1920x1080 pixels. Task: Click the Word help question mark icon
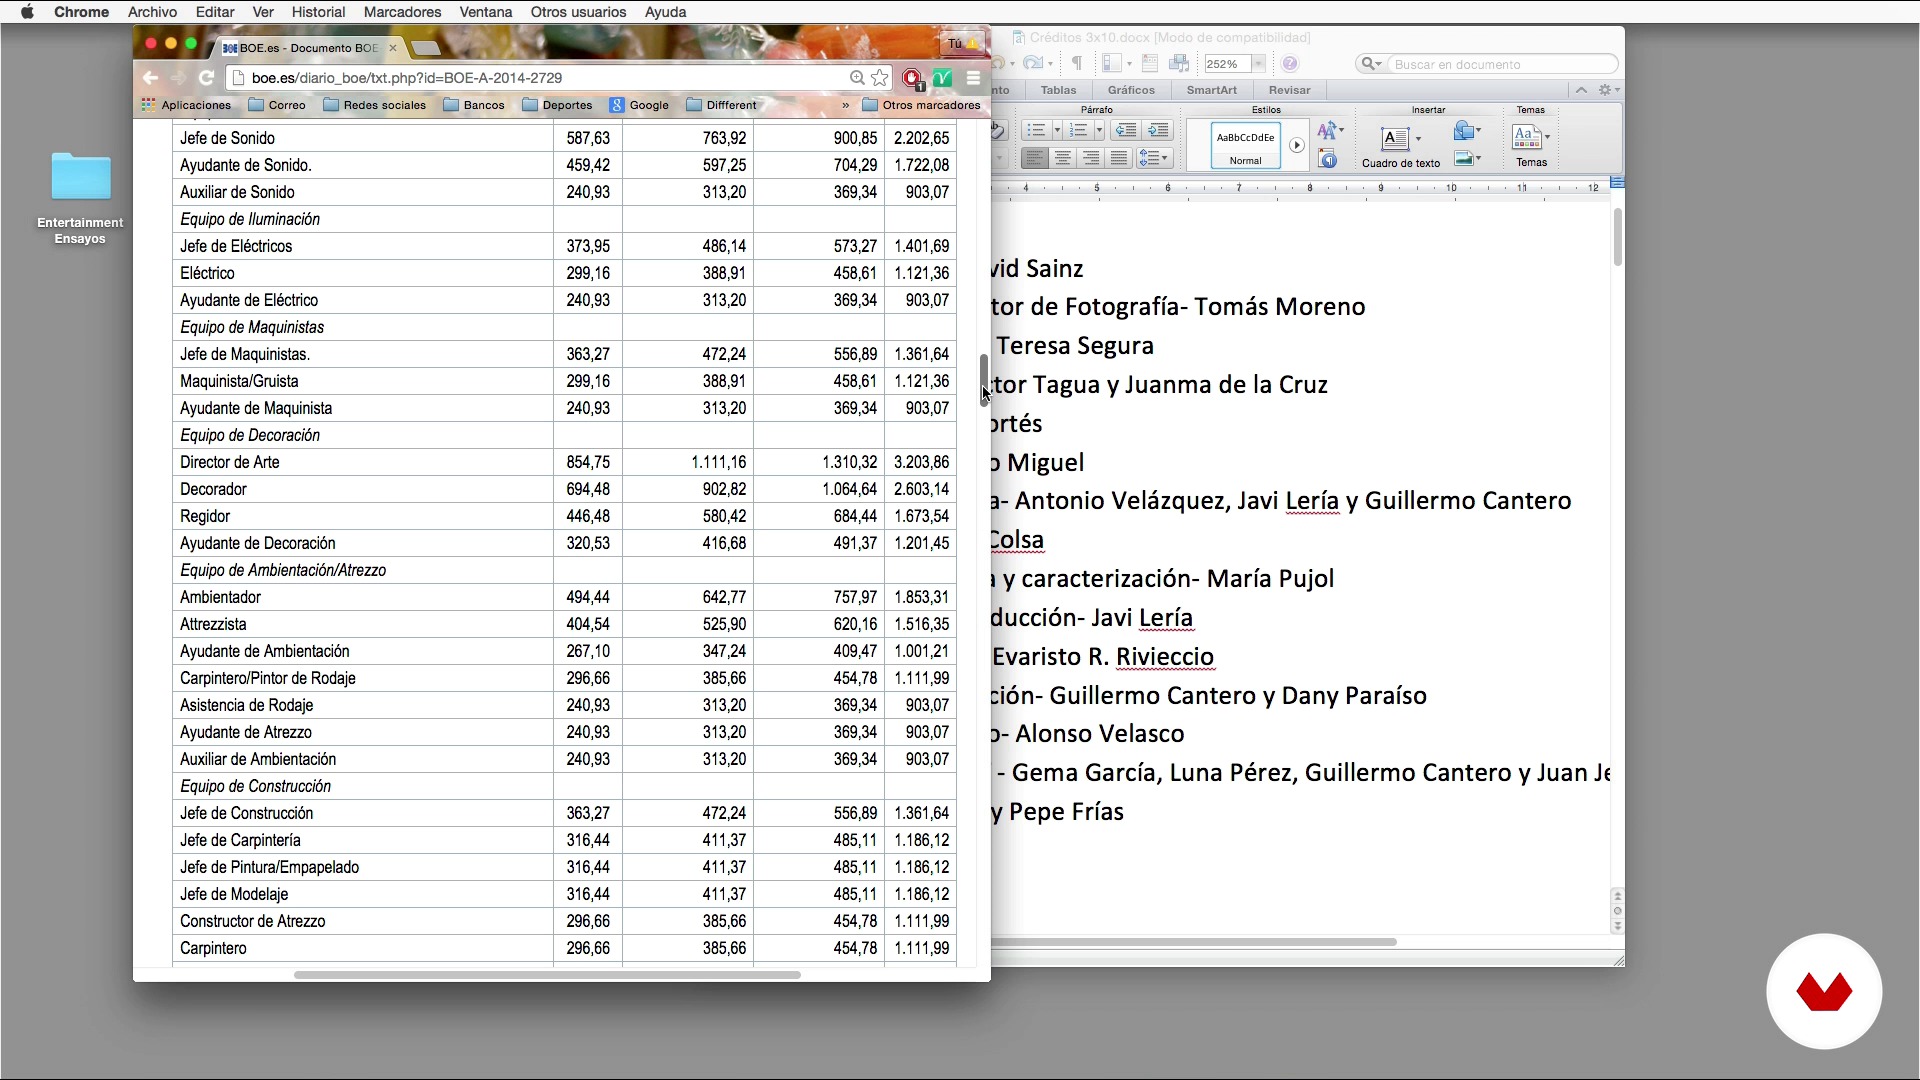tap(1290, 64)
